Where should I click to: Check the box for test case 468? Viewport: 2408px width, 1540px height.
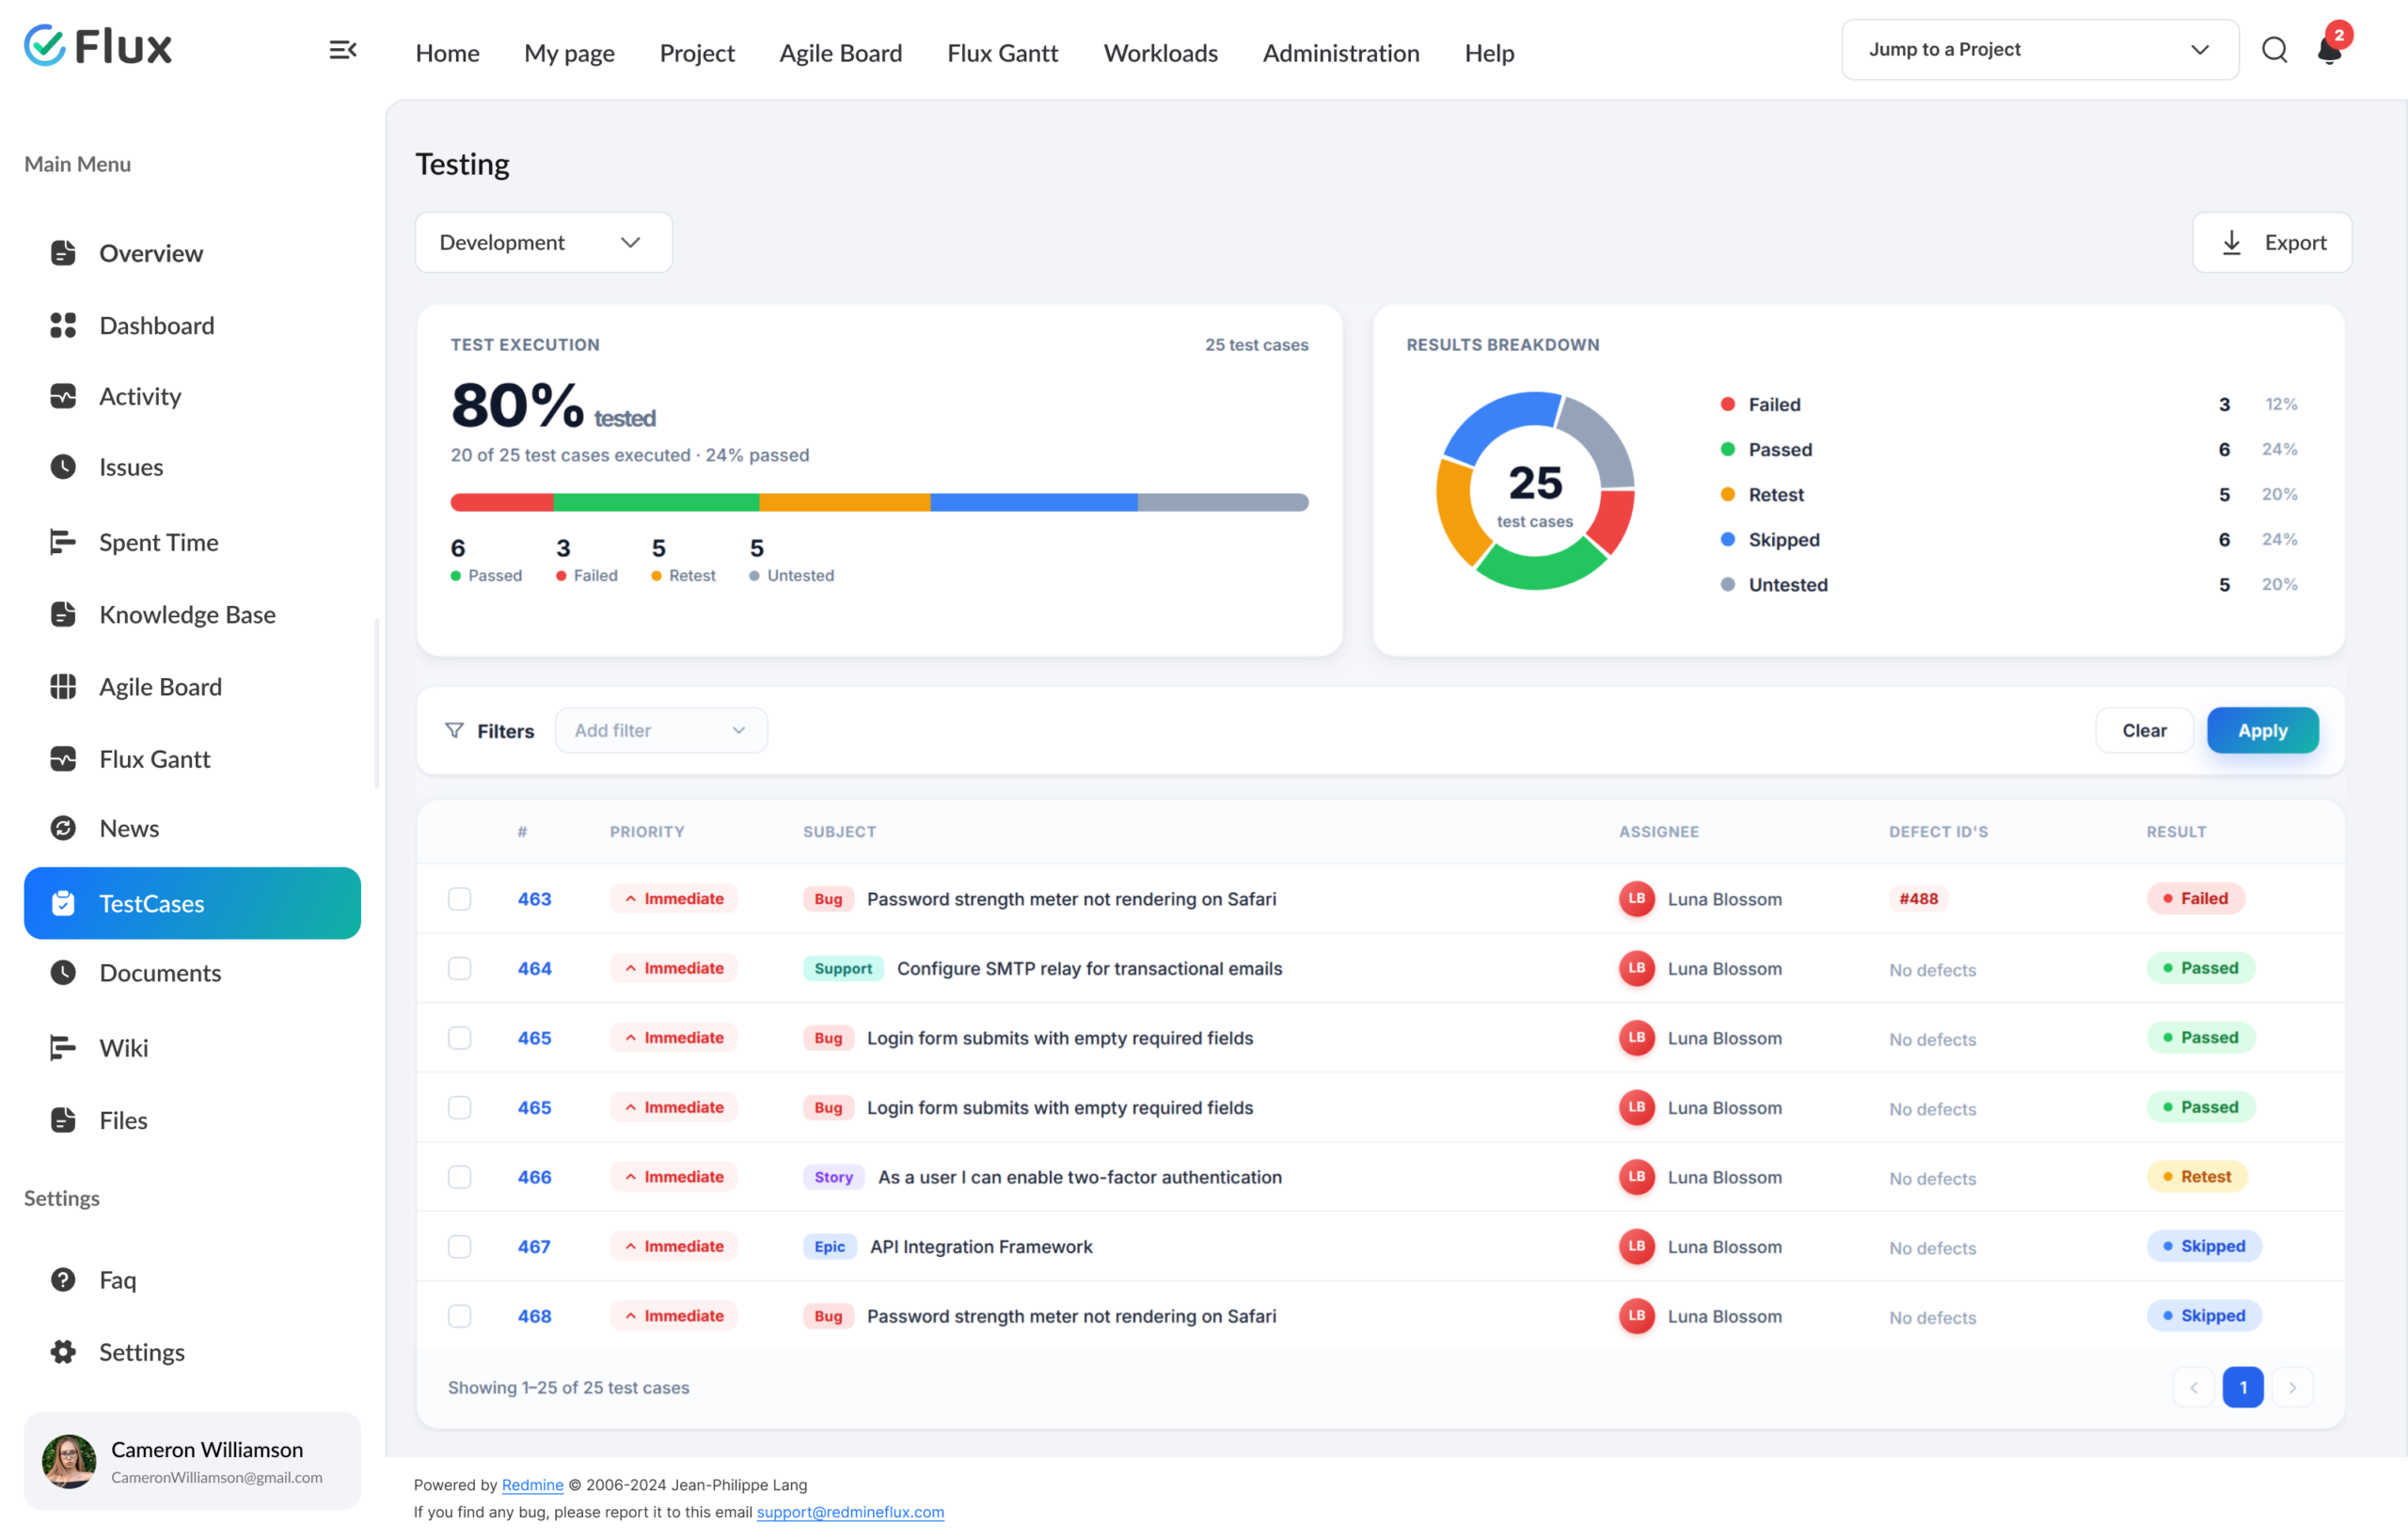pos(459,1316)
